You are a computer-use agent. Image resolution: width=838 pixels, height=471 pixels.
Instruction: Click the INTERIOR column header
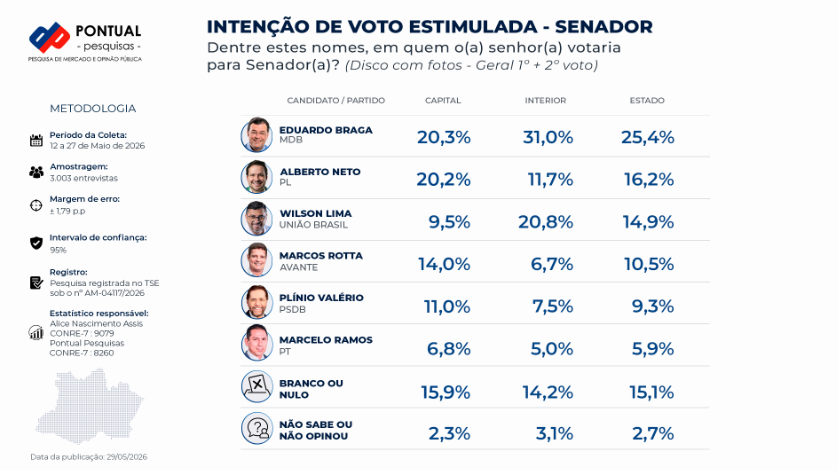(x=545, y=101)
